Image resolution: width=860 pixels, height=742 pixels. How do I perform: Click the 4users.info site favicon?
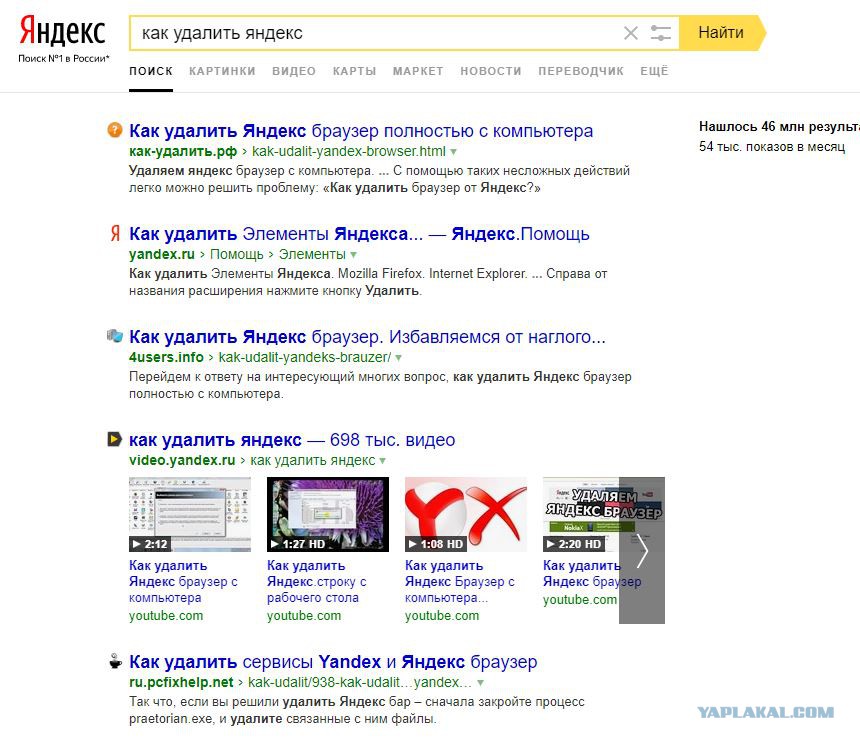click(x=115, y=337)
